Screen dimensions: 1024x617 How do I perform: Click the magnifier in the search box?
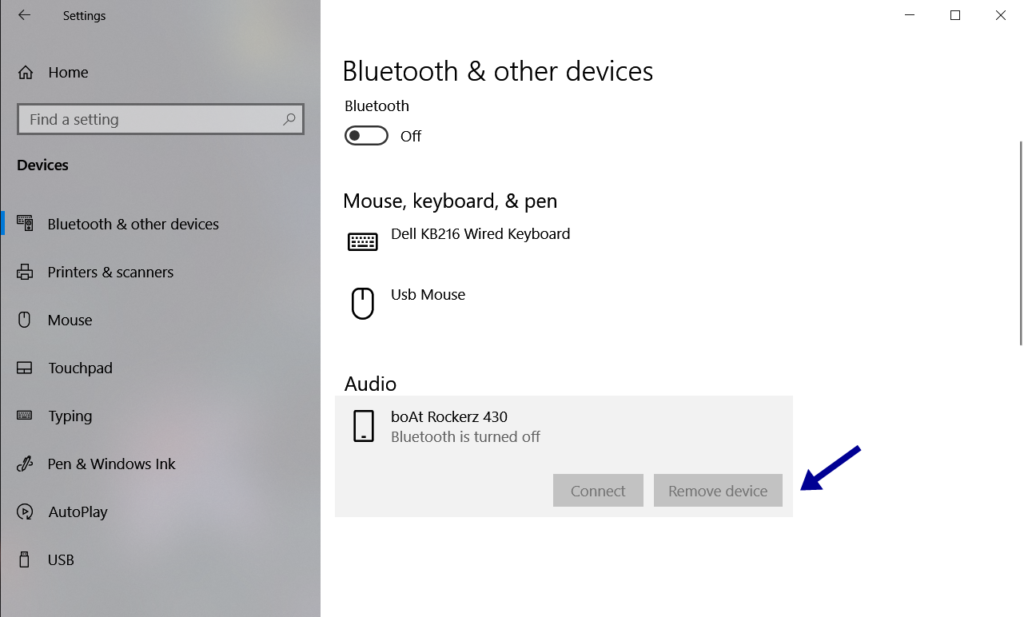291,118
